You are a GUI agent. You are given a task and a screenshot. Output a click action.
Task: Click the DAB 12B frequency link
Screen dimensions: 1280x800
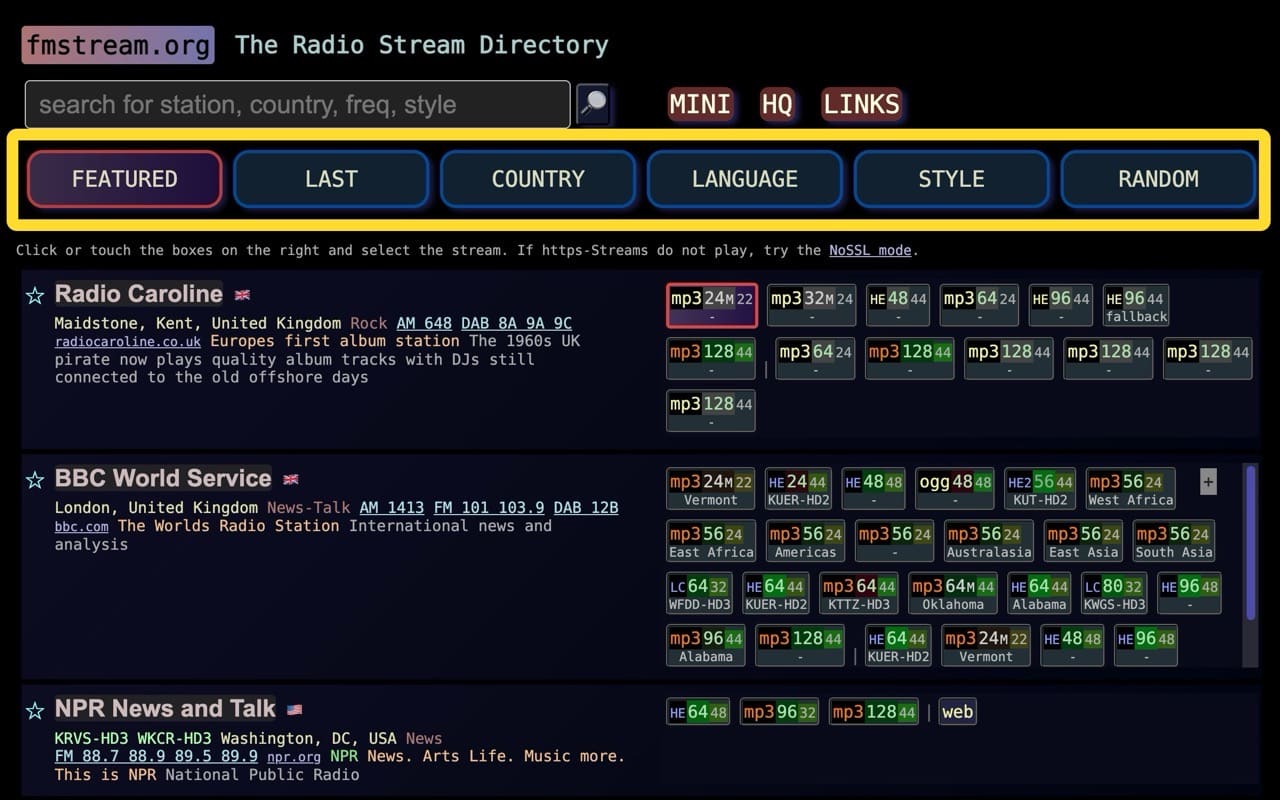pos(586,508)
